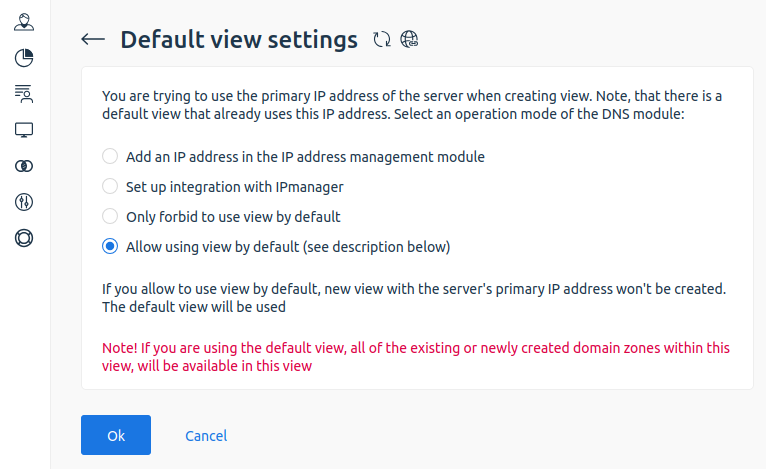Screen dimensions: 766x469
Task: Open the user list sidebar icon
Action: (x=24, y=94)
